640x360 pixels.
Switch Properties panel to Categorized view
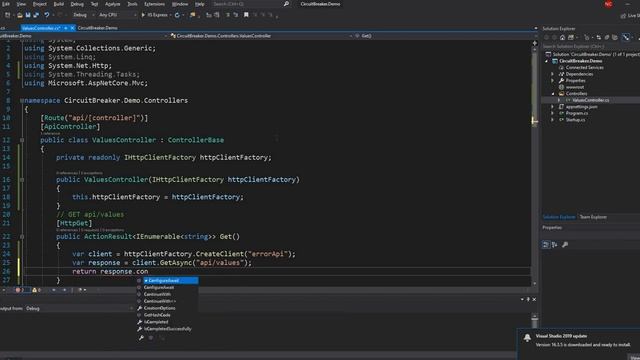546,244
